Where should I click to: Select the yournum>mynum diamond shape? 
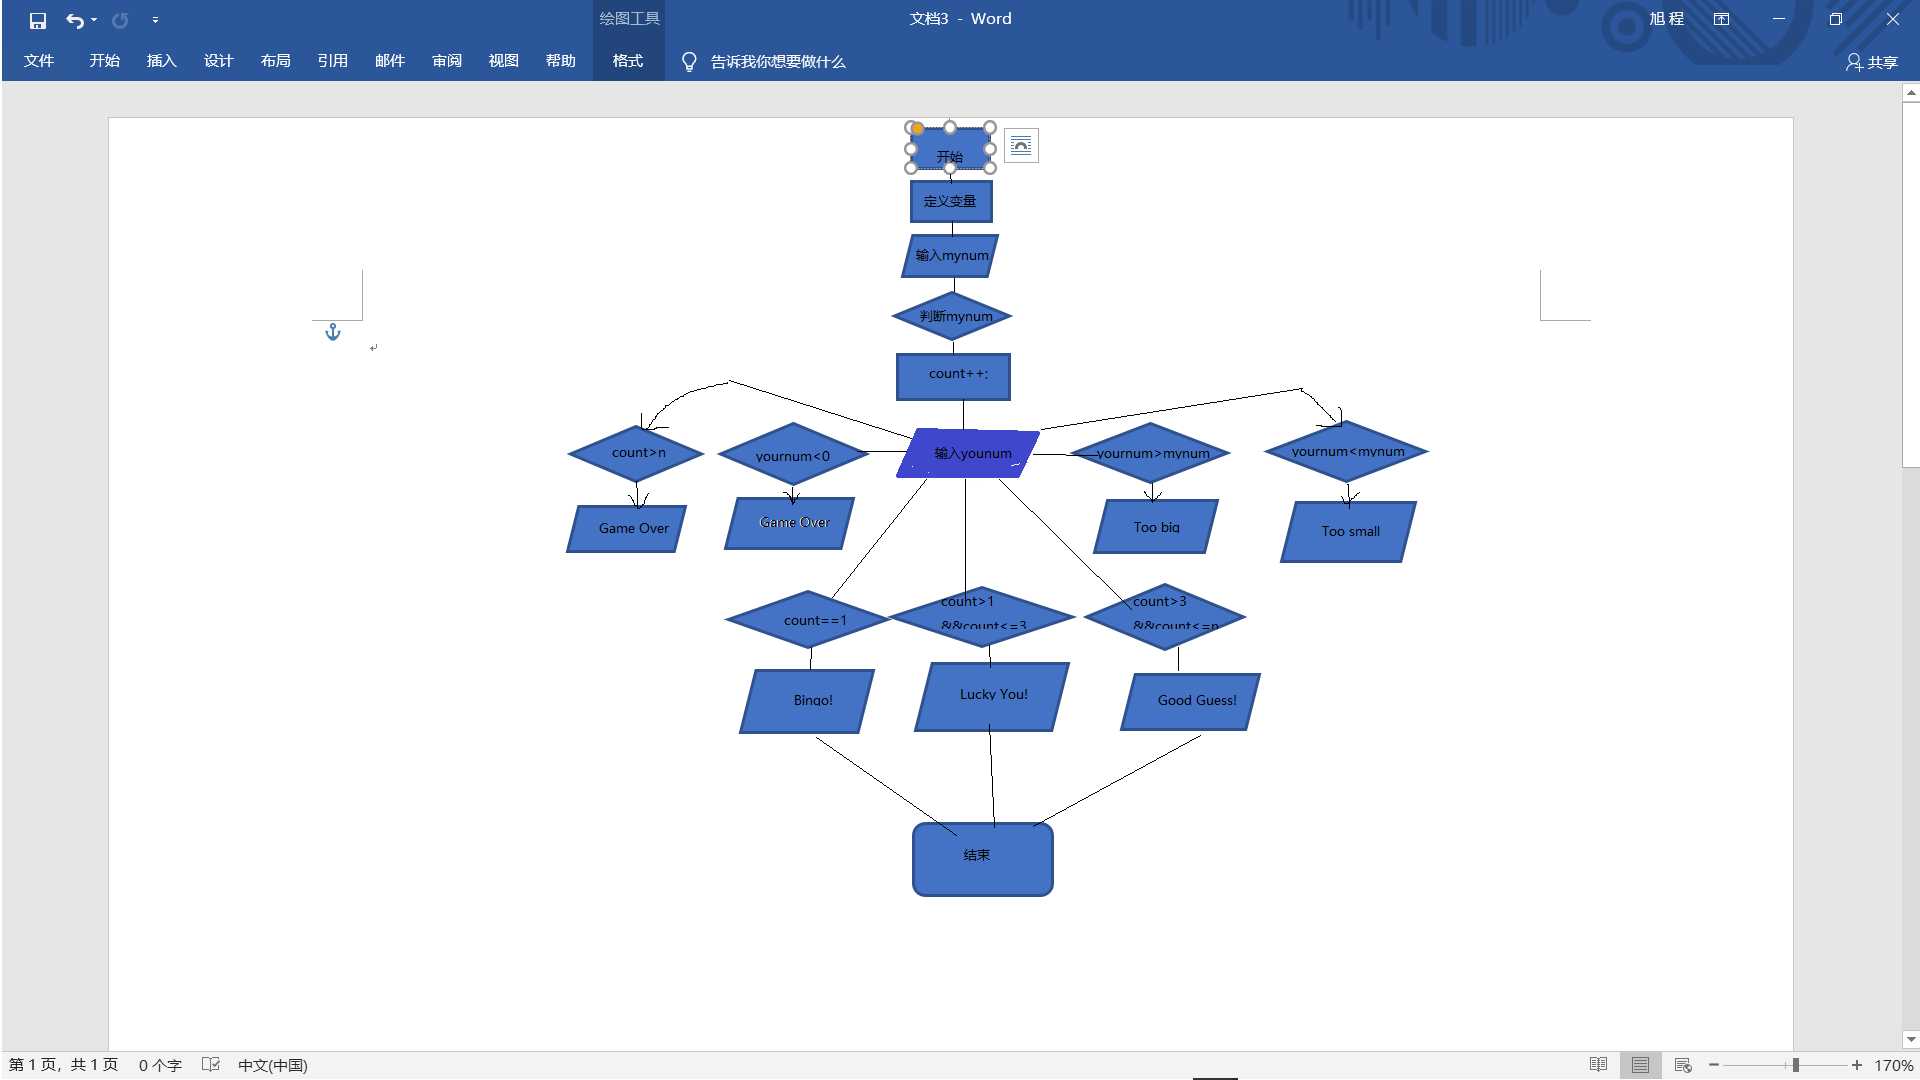pos(1150,453)
